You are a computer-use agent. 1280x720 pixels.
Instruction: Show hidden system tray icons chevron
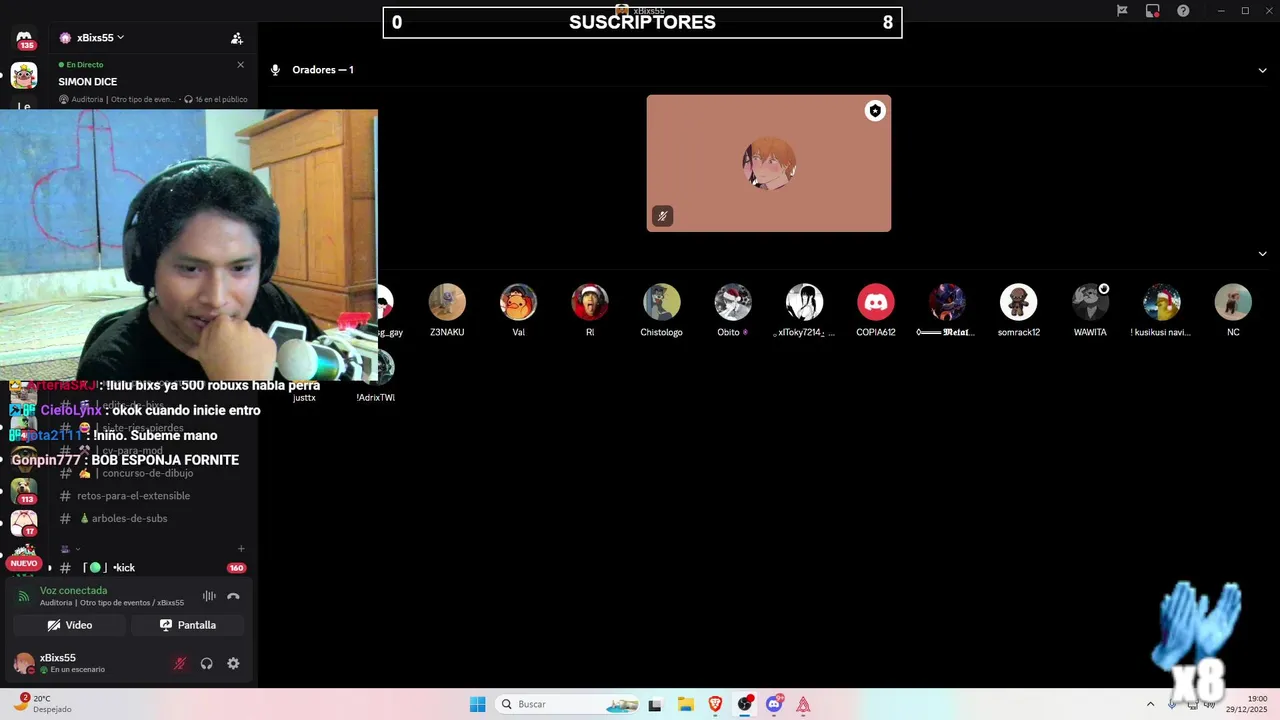1150,704
